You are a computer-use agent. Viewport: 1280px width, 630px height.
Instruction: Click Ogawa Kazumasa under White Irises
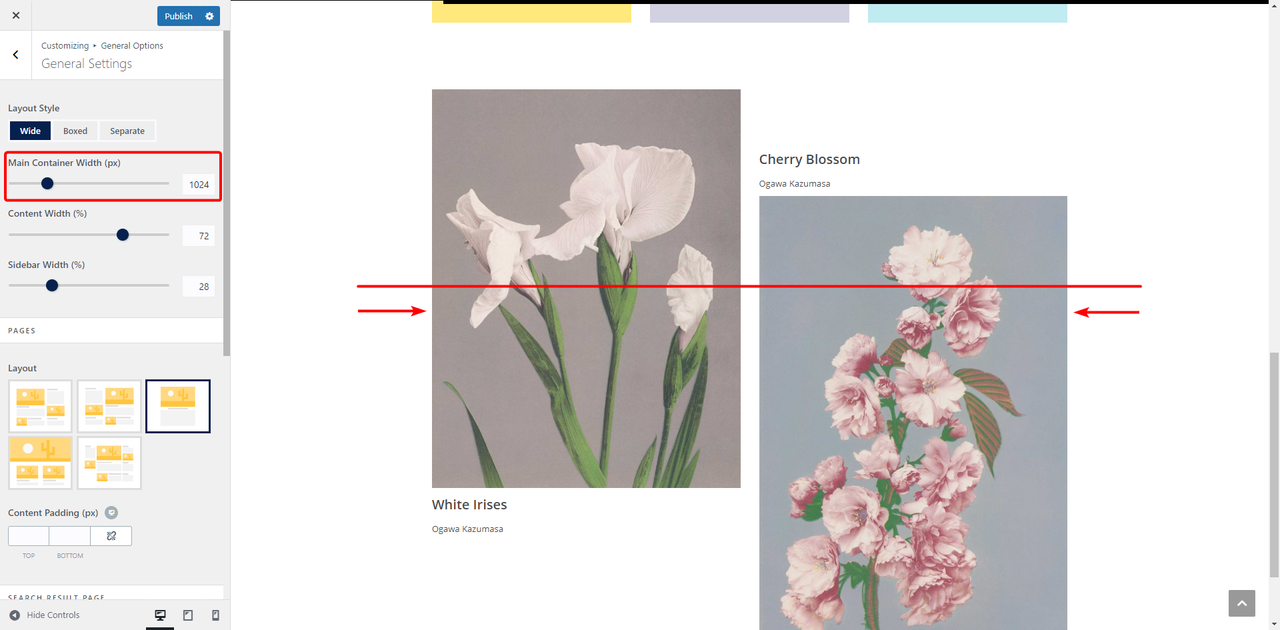[x=467, y=529]
